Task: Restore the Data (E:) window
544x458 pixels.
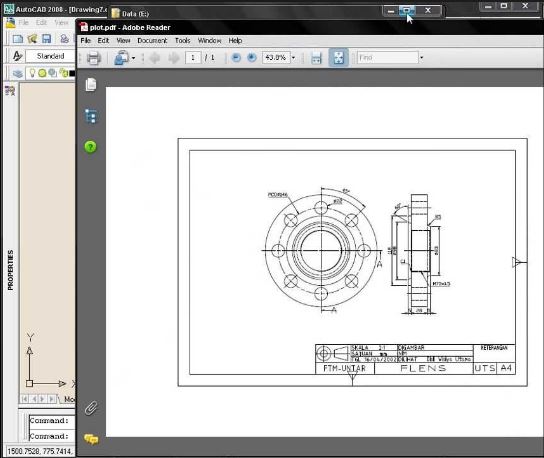Action: [407, 11]
